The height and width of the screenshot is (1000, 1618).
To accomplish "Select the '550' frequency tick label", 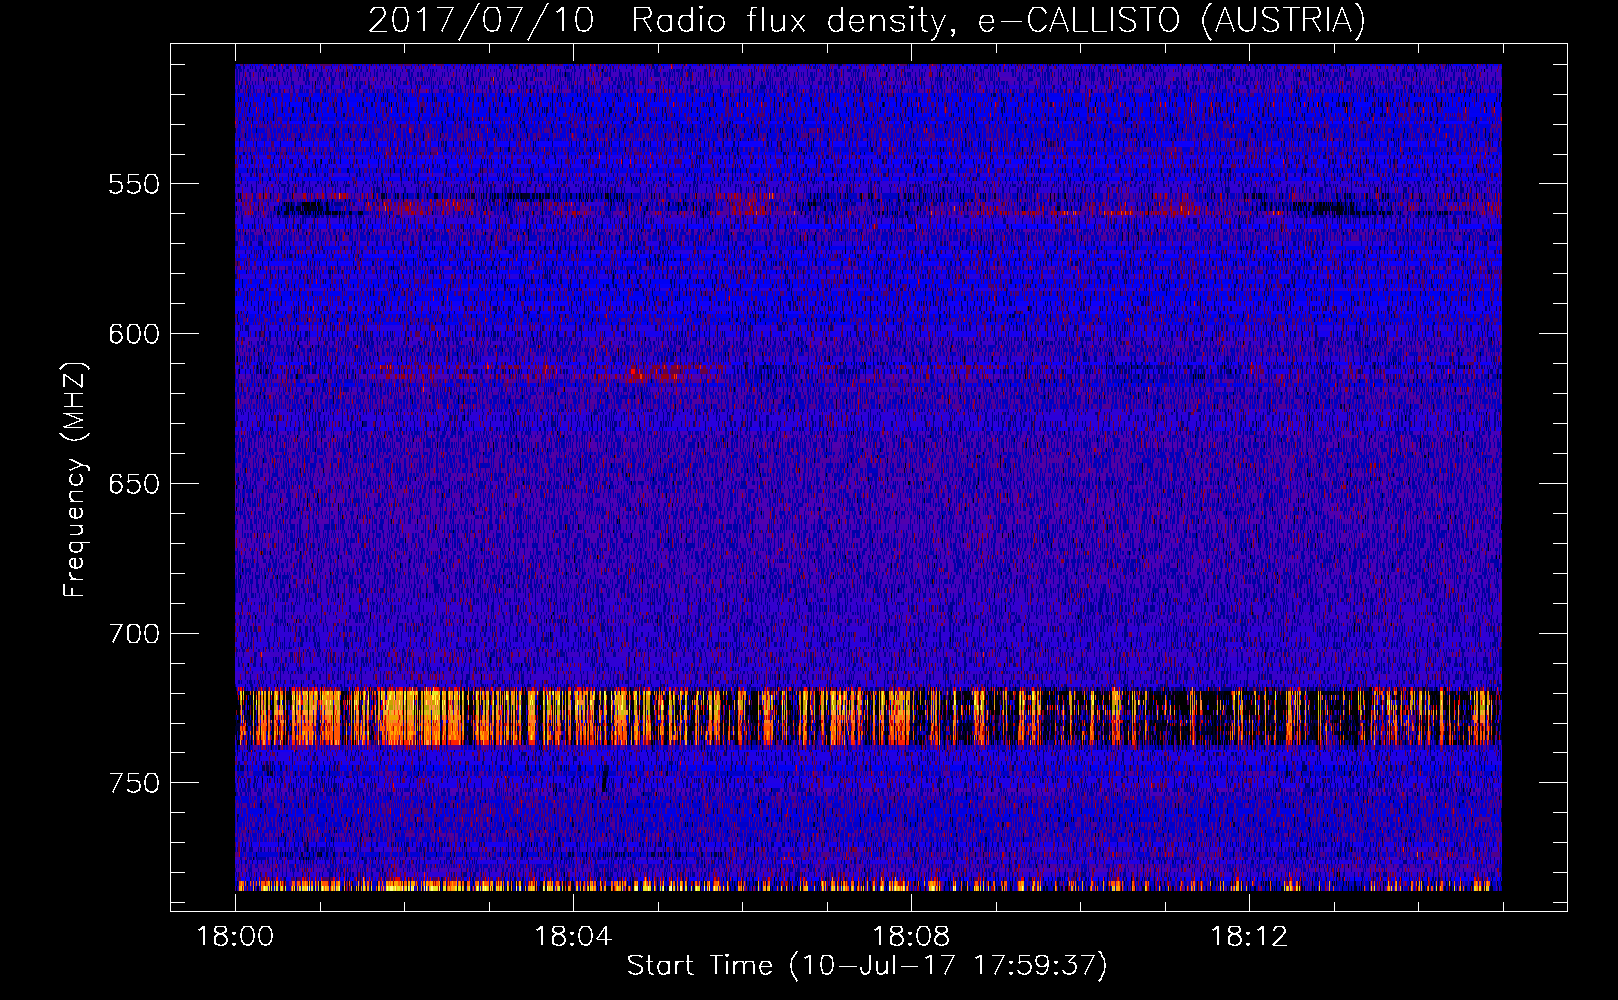I will click(134, 184).
